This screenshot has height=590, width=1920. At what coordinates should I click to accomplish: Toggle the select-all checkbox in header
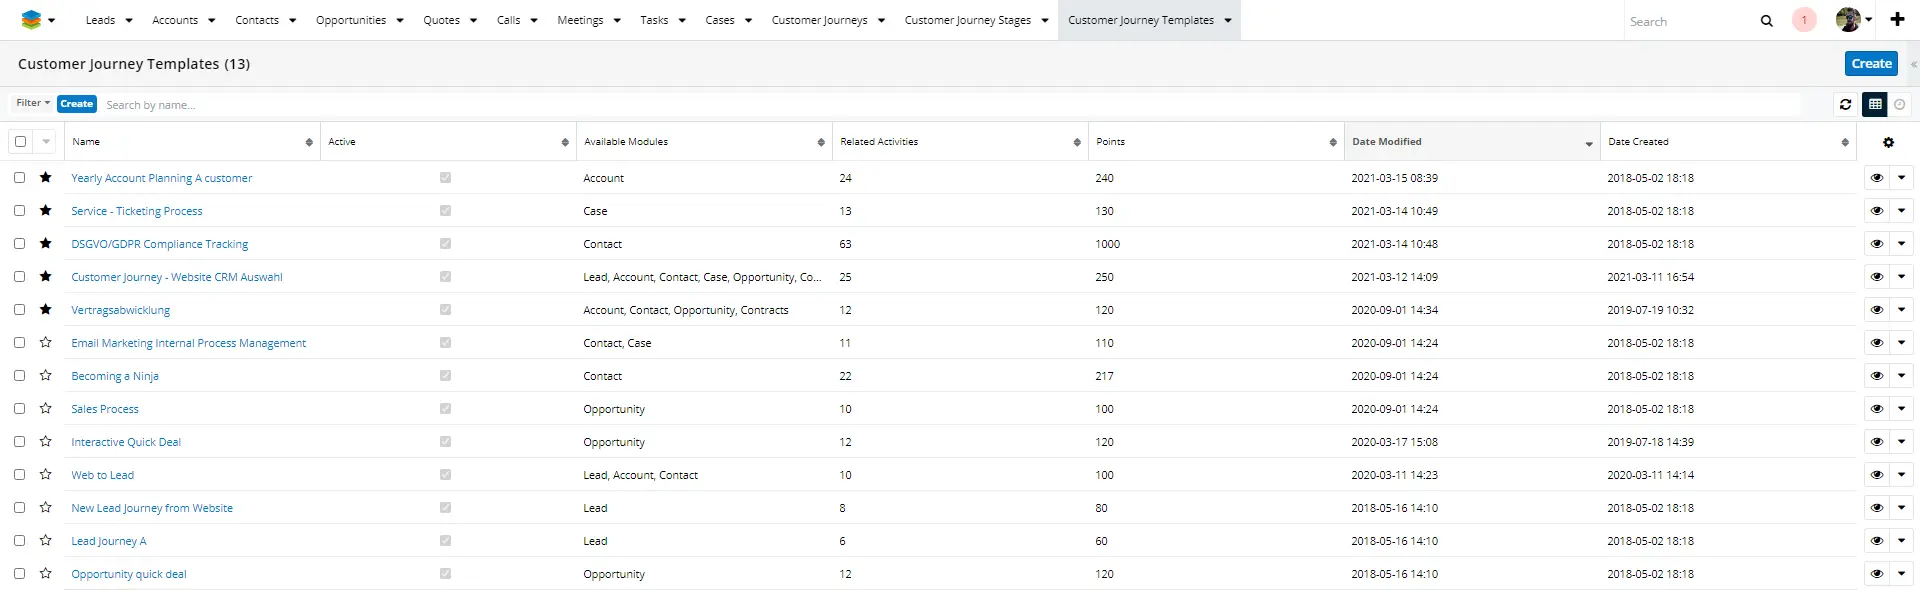pos(20,142)
